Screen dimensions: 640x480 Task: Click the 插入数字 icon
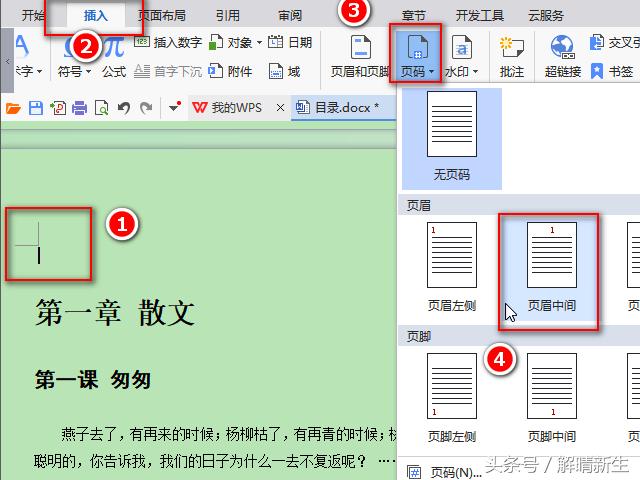click(142, 42)
